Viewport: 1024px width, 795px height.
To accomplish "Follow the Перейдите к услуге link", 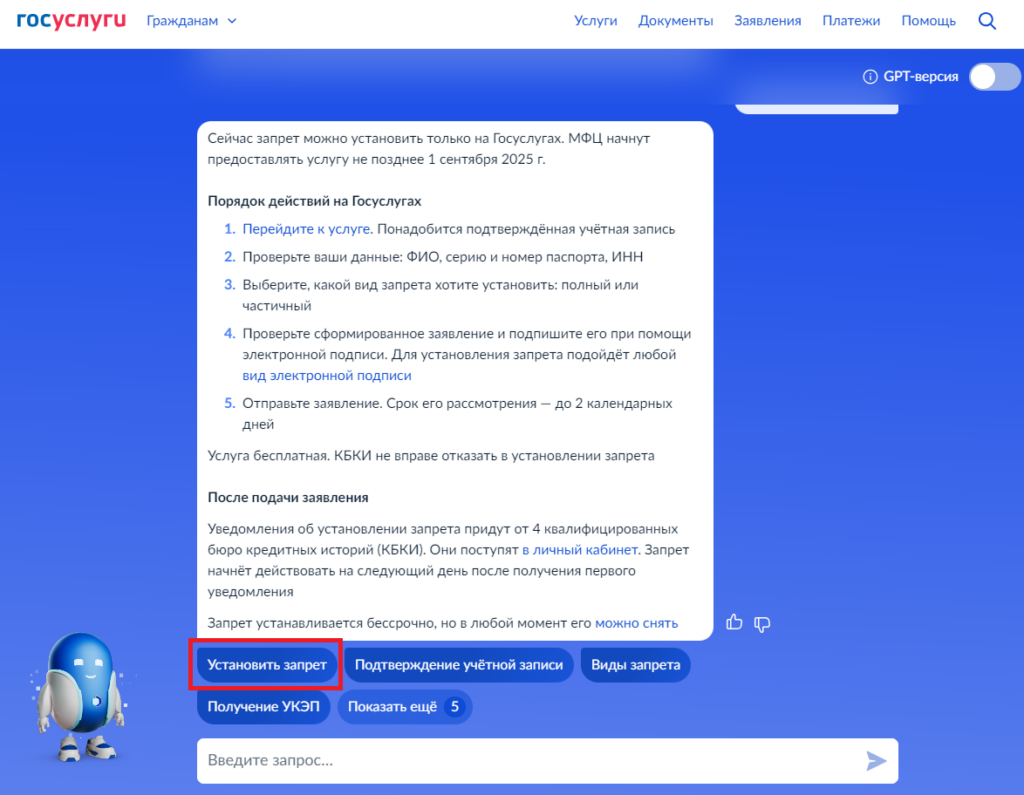I will [x=307, y=229].
